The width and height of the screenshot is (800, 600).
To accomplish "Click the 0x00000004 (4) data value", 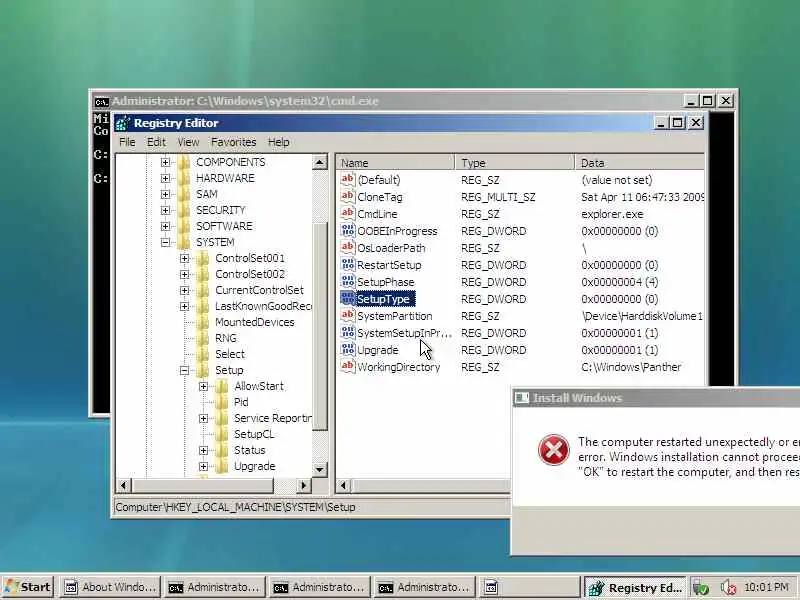I will pyautogui.click(x=619, y=282).
